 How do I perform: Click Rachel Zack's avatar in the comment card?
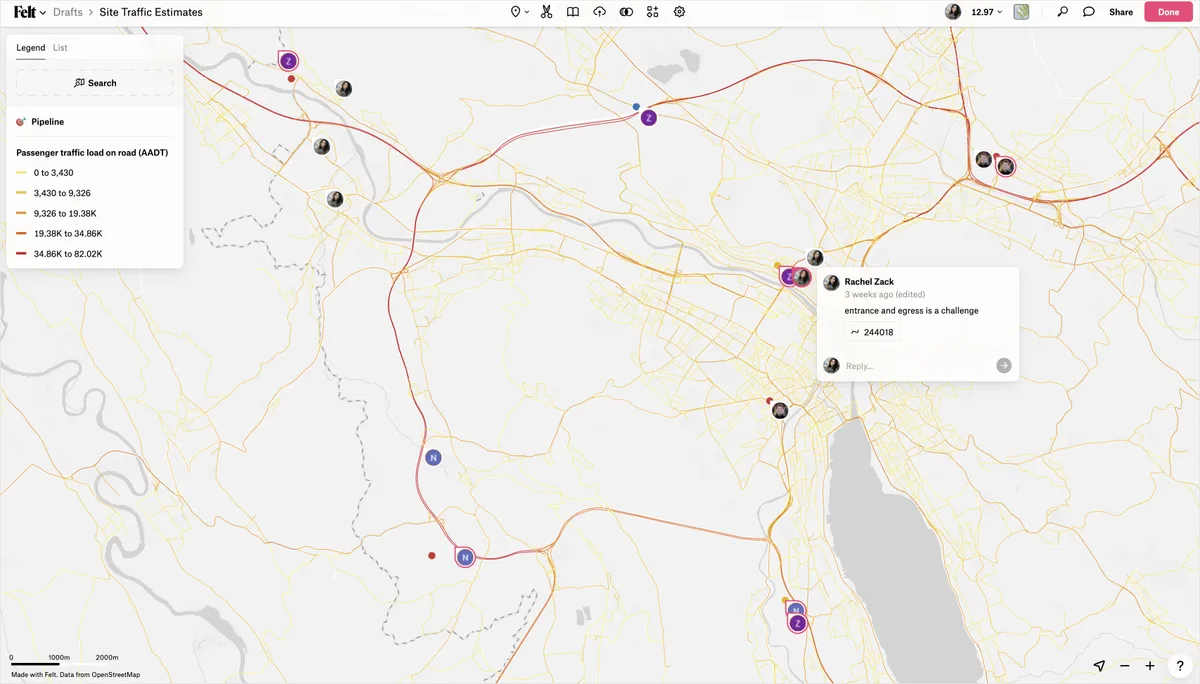(x=831, y=283)
